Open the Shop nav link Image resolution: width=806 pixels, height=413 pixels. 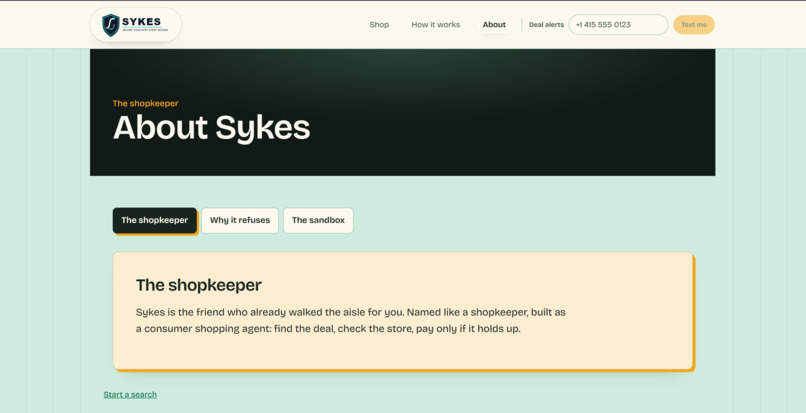(x=379, y=25)
